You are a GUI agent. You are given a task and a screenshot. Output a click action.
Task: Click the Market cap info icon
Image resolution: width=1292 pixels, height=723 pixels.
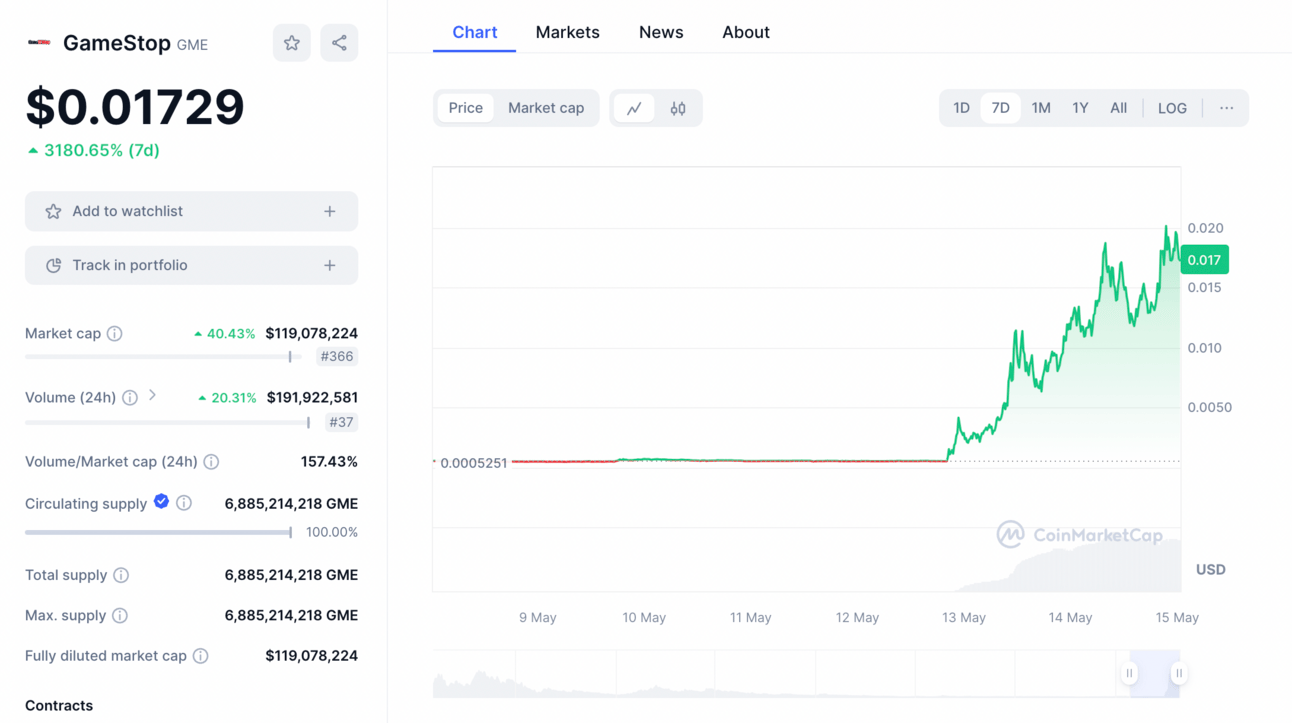pyautogui.click(x=115, y=334)
